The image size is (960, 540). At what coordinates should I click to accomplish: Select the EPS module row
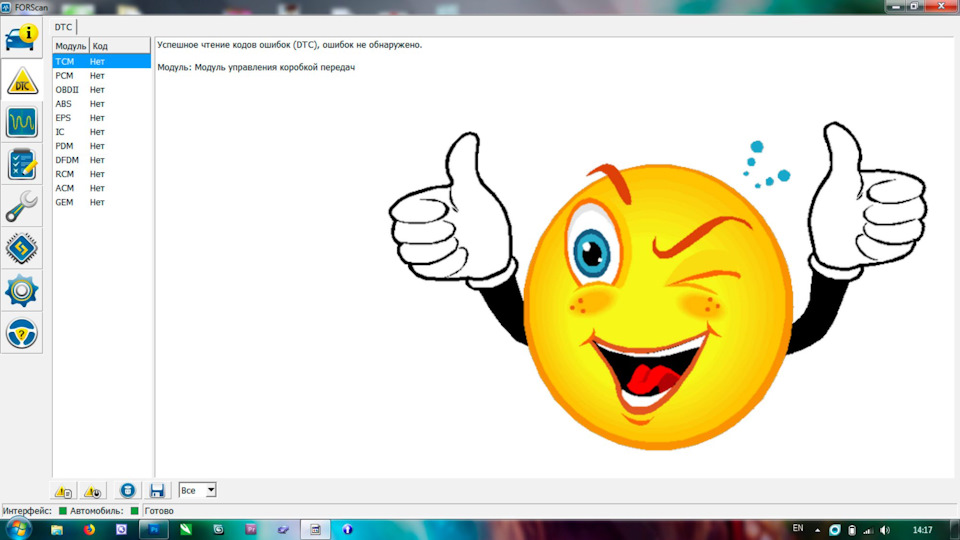point(102,118)
